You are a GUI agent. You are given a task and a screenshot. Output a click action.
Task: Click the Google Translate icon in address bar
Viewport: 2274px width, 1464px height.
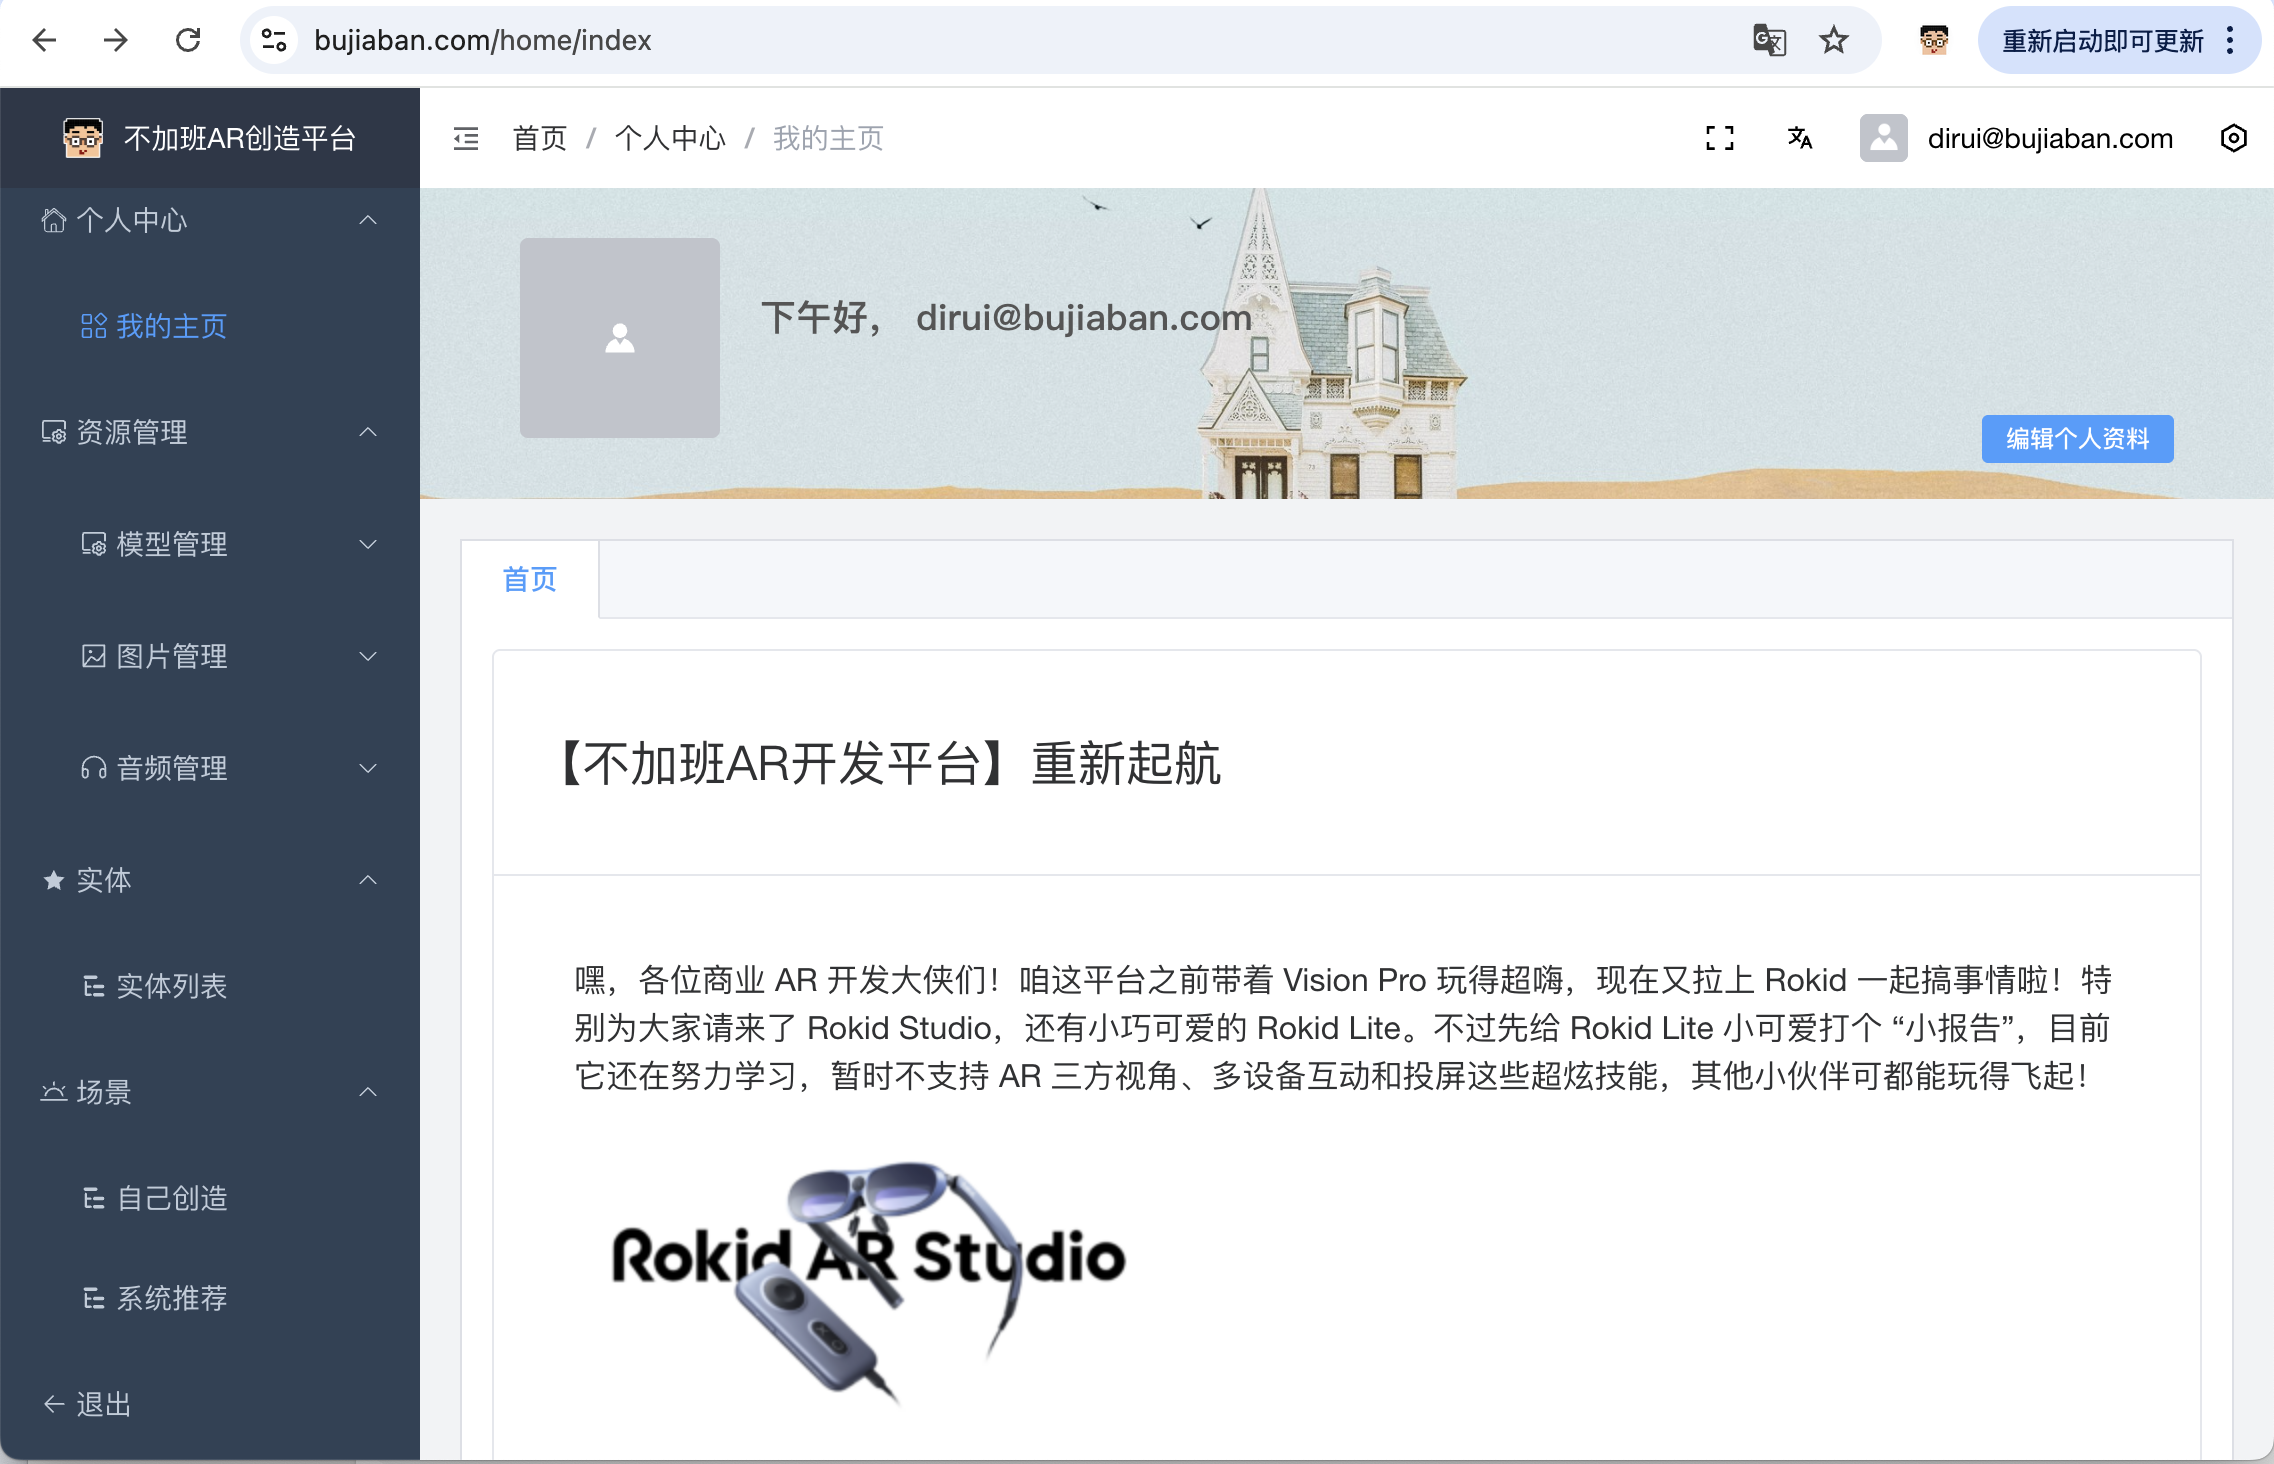coord(1769,40)
